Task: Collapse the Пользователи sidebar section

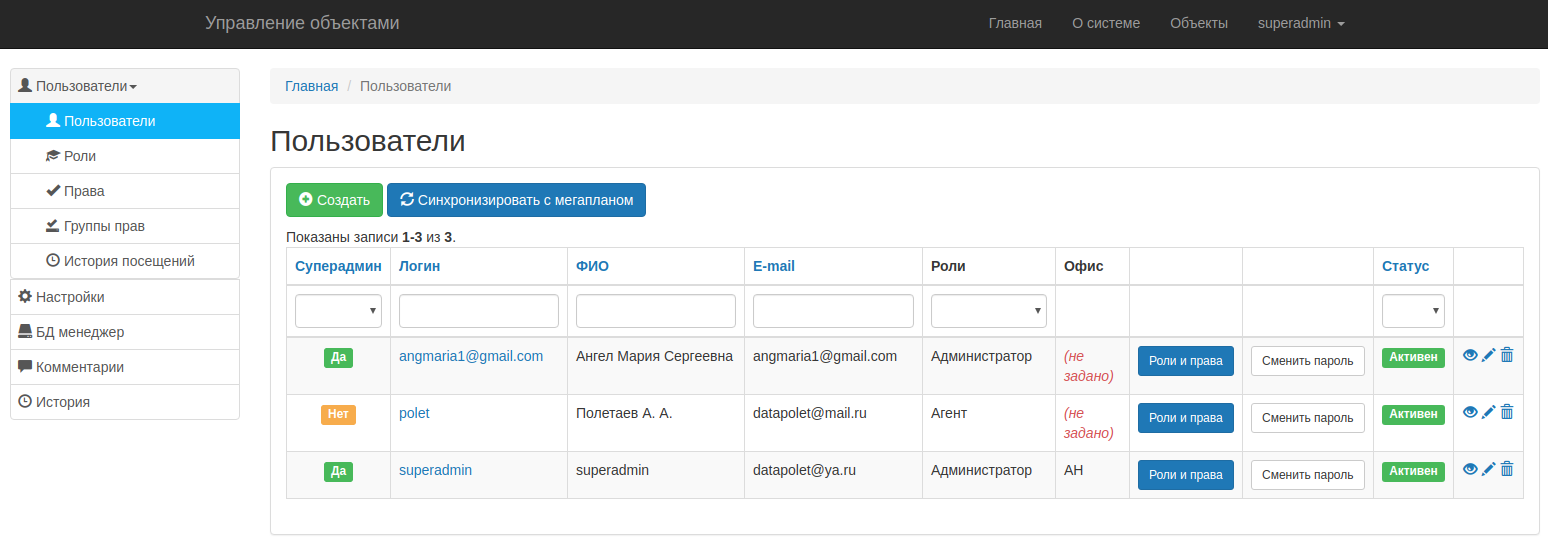Action: tap(86, 86)
